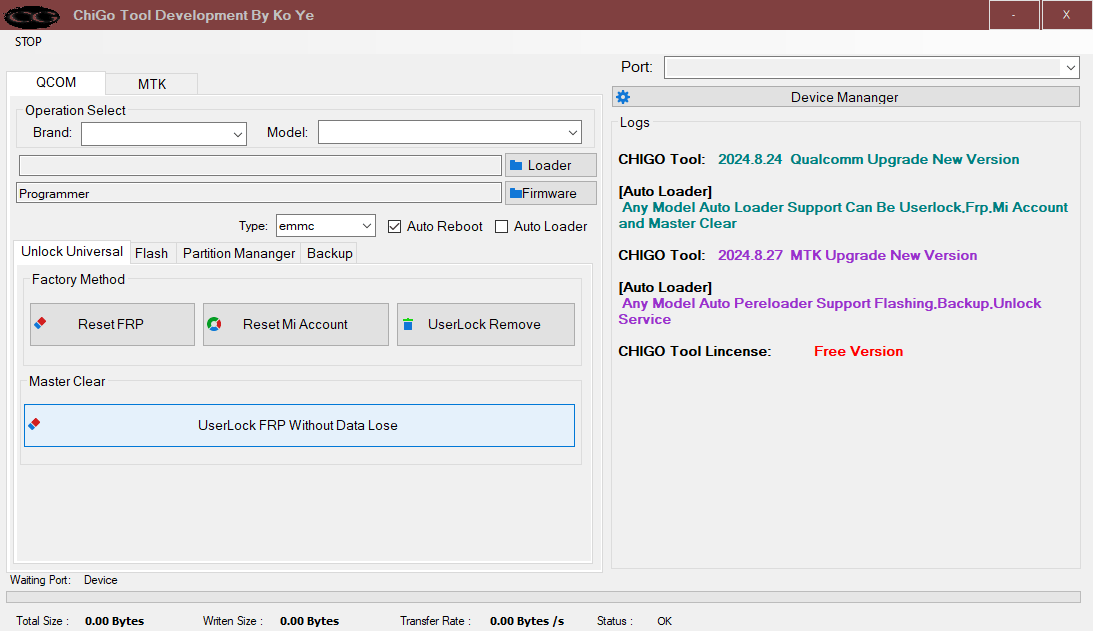1093x631 pixels.
Task: Disable the Auto Reboot checkbox
Action: [395, 226]
